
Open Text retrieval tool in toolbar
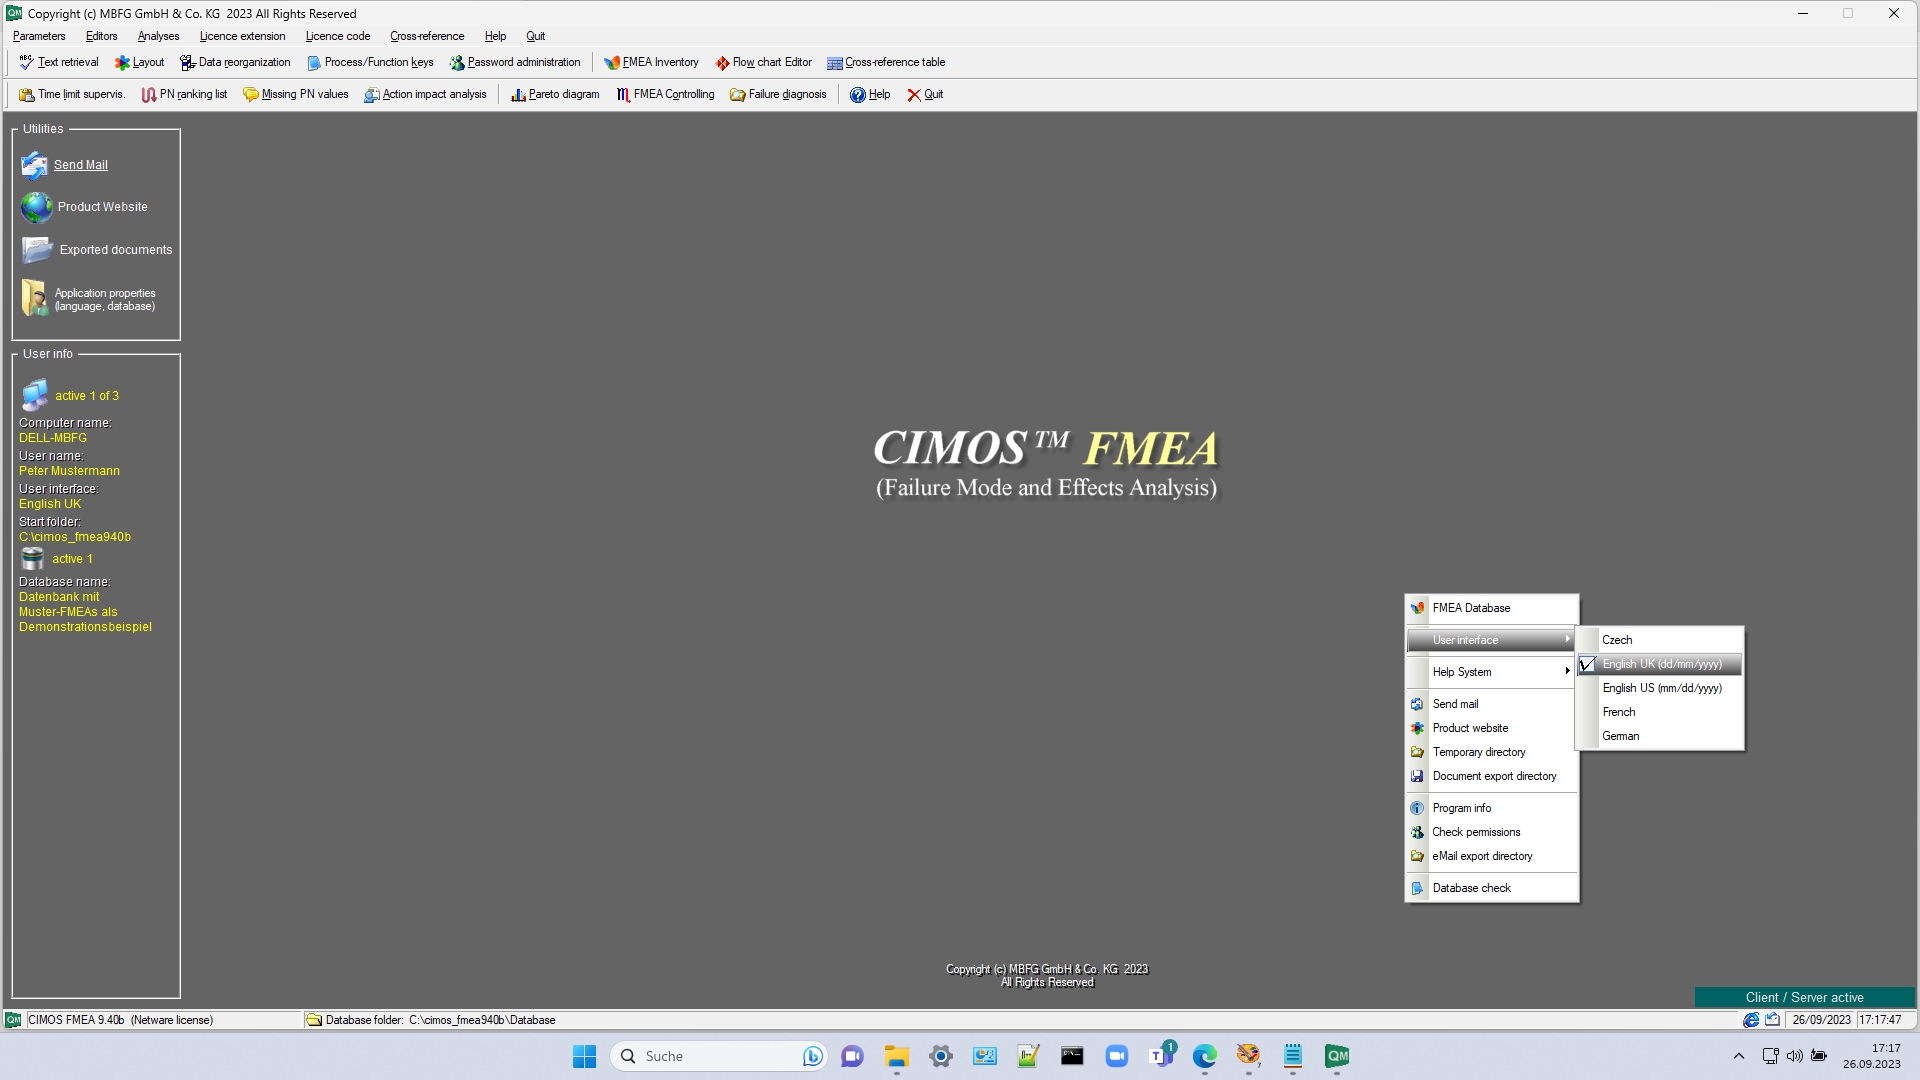pos(59,62)
